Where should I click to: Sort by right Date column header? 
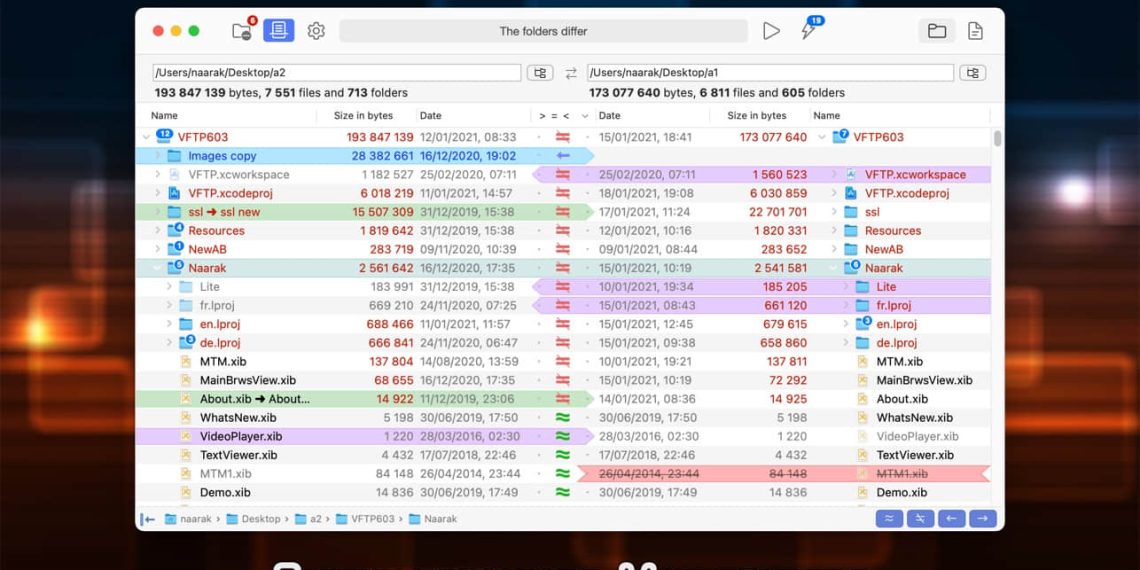pyautogui.click(x=610, y=116)
